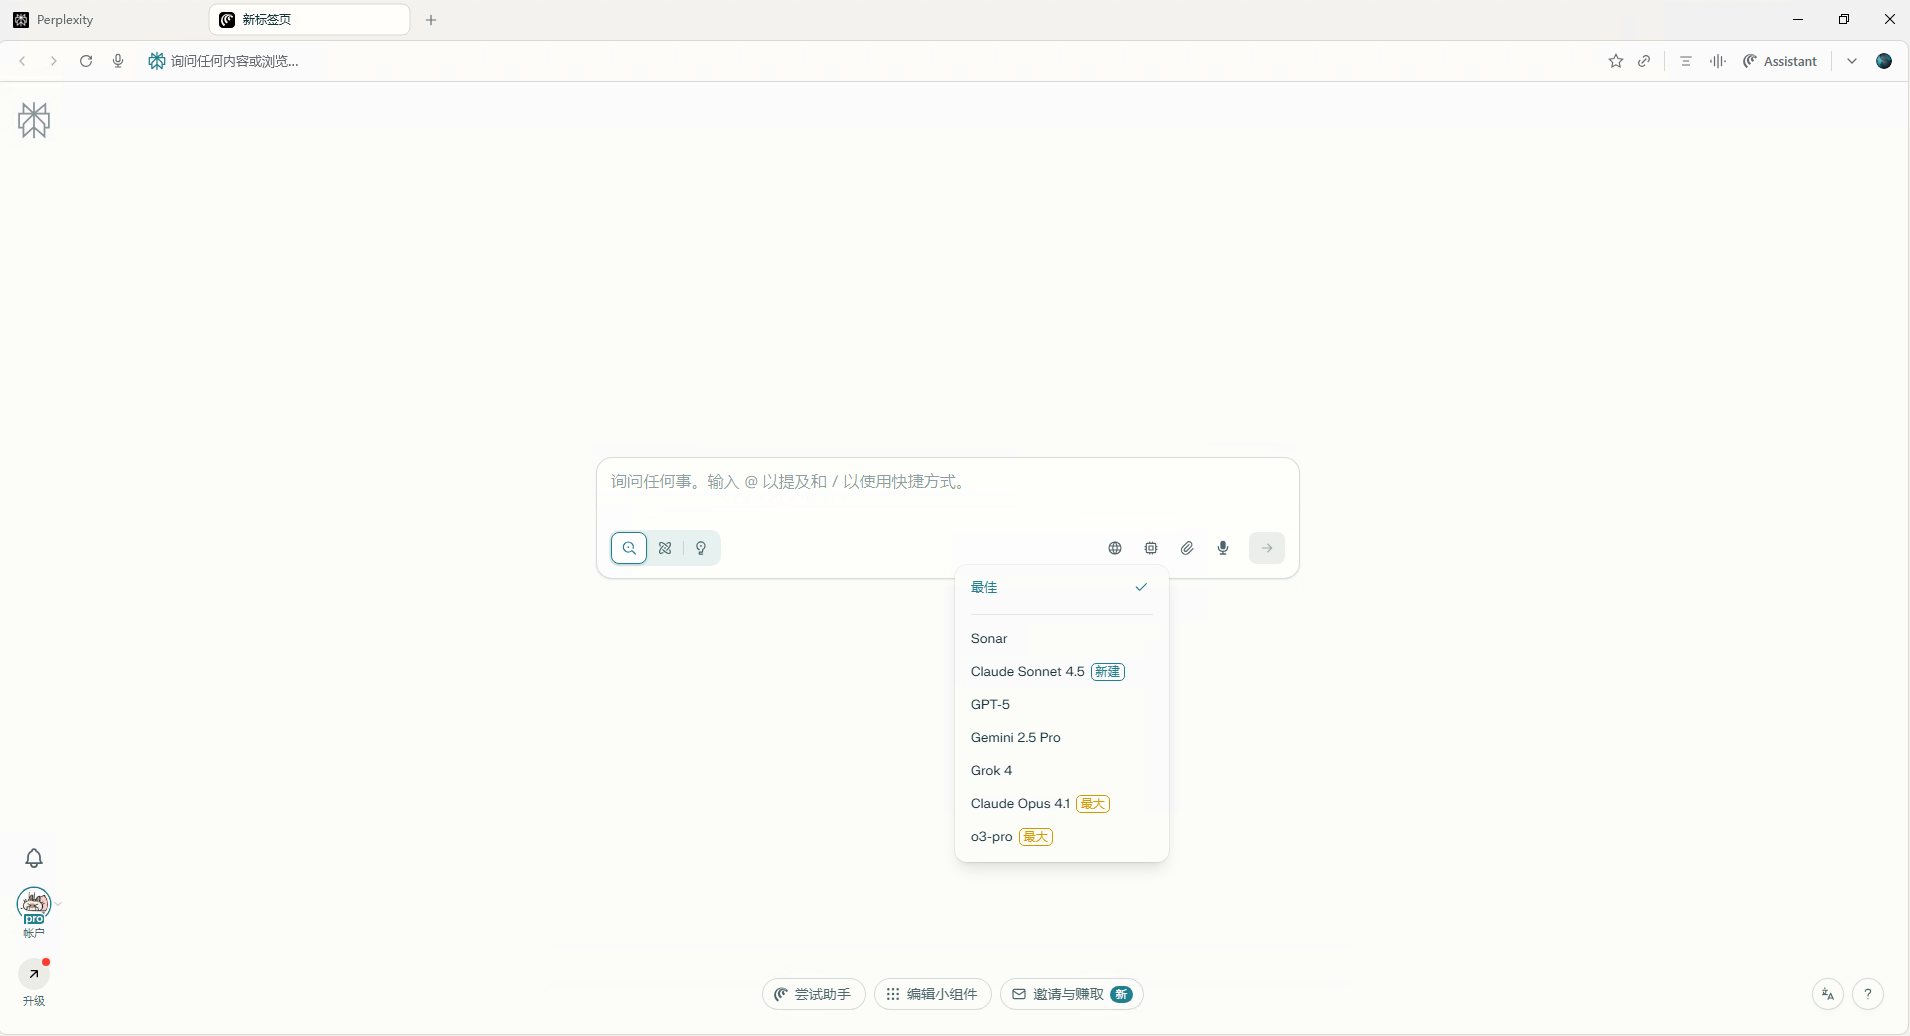
Task: Choose Claude Sonnet 4.5 from model list
Action: coord(1027,672)
